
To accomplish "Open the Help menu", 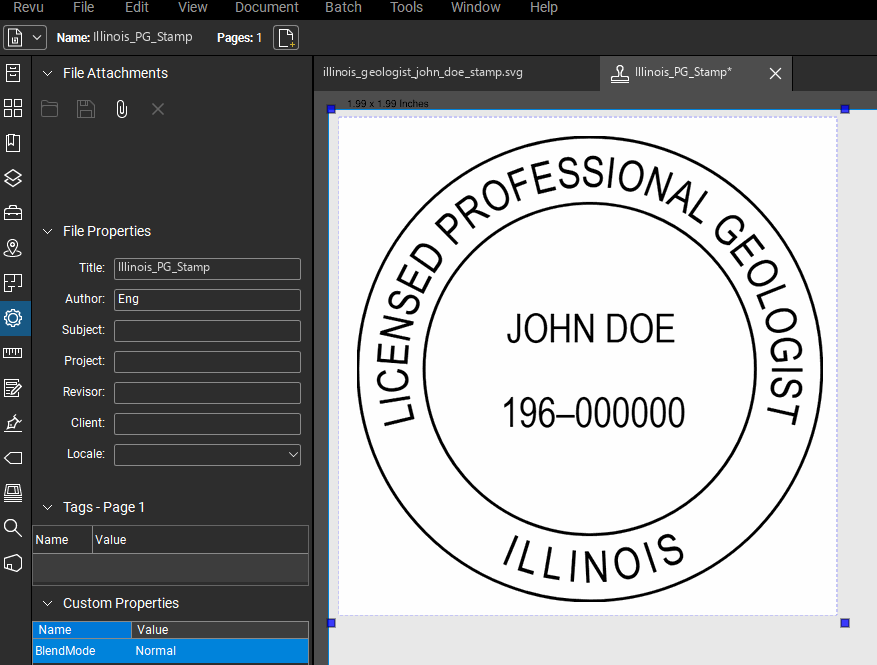I will tap(544, 7).
